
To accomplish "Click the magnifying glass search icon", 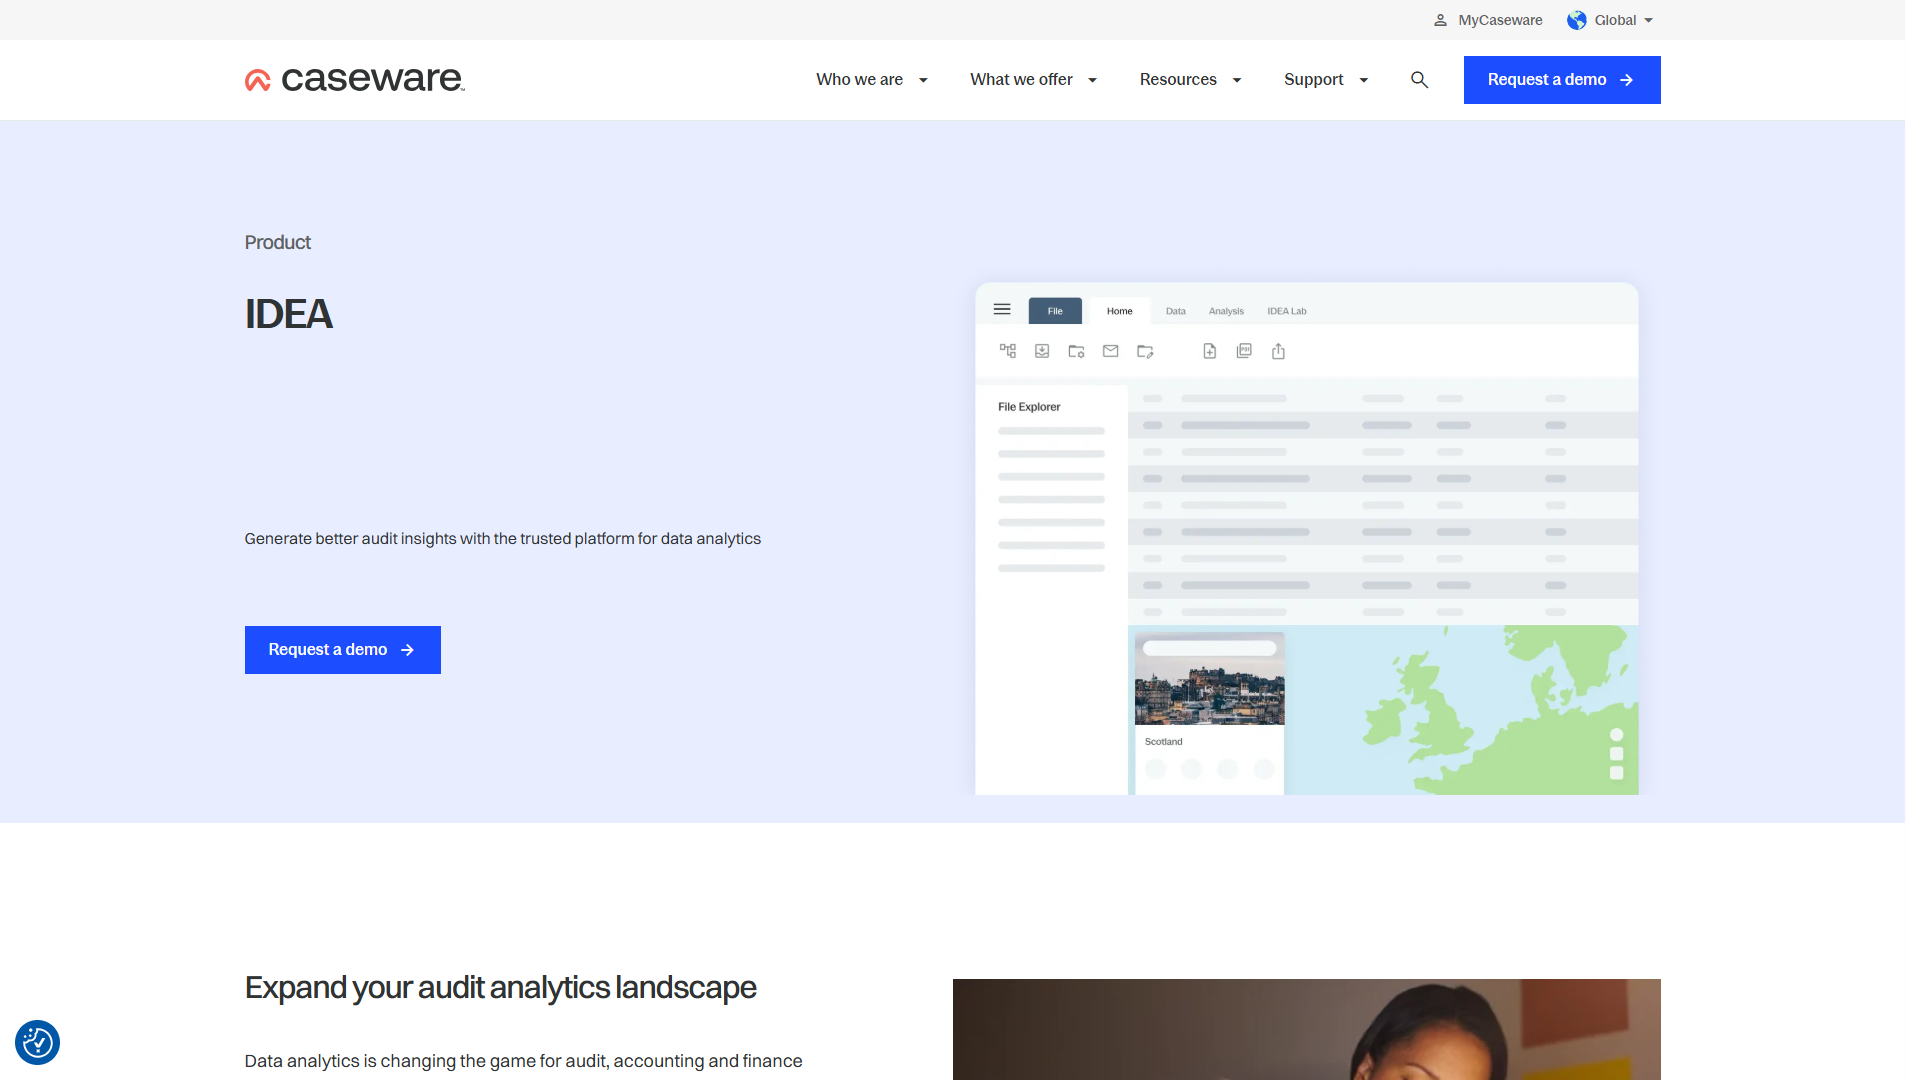I will point(1419,80).
